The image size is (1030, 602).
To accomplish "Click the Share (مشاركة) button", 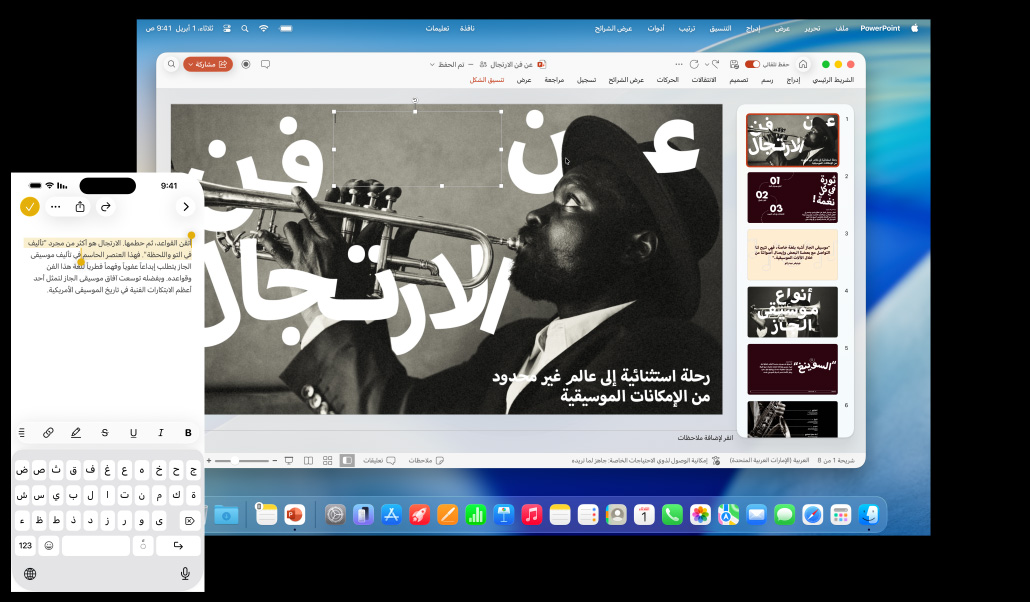I will coord(208,64).
